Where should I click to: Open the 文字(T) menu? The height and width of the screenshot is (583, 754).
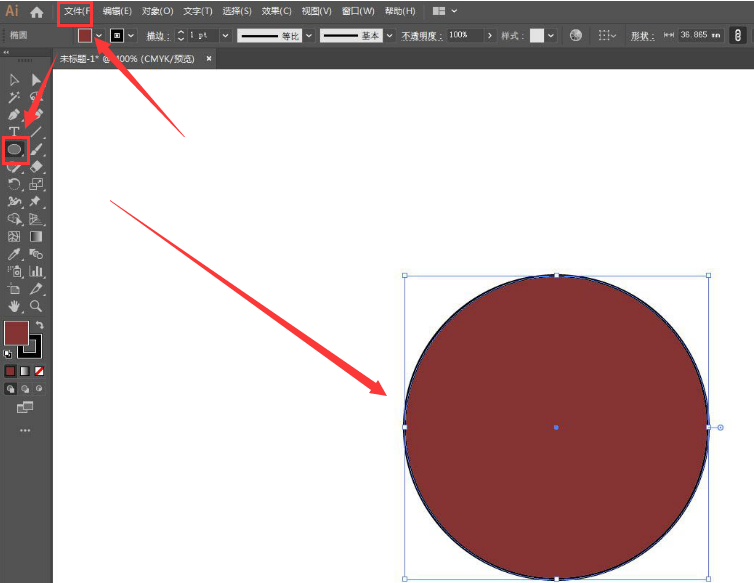point(198,12)
